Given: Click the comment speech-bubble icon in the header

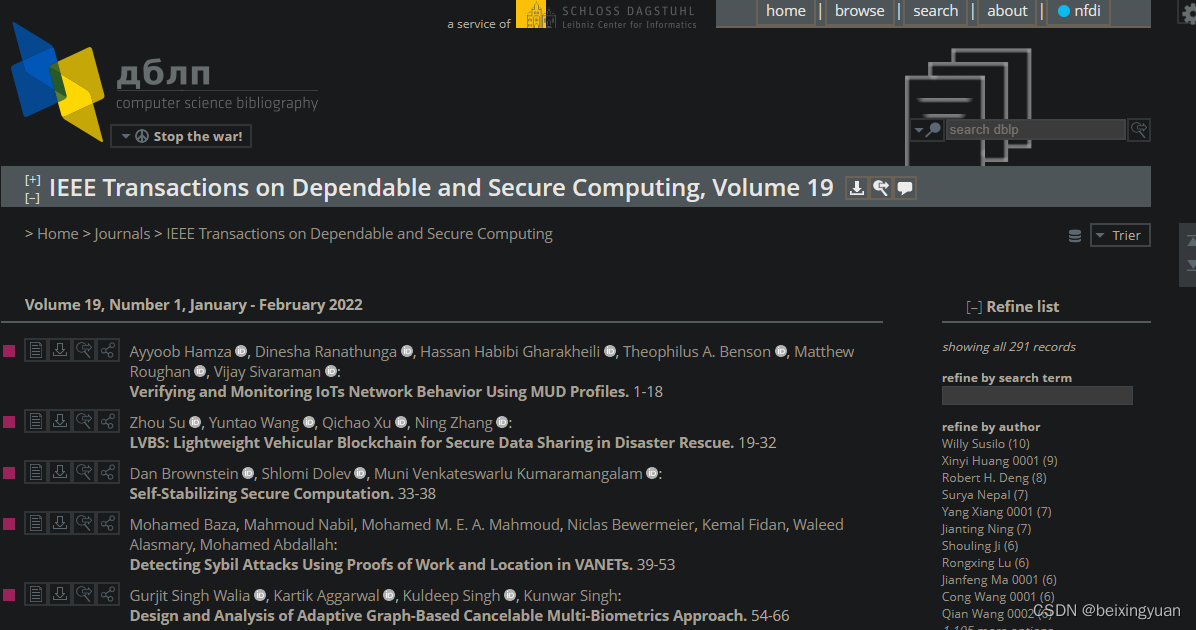Looking at the screenshot, I should click(905, 187).
